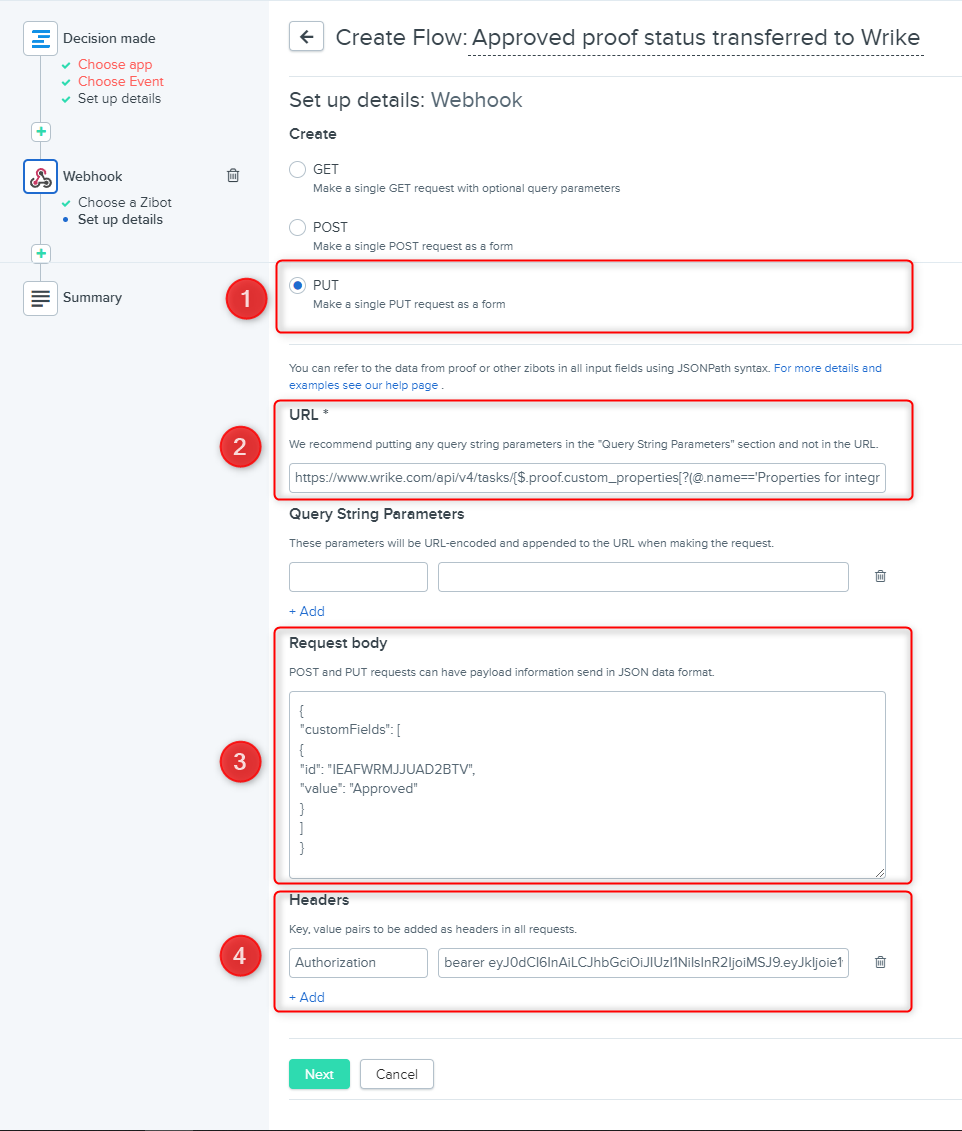Click the Decision made step icon
Screen dimensions: 962x1131
click(40, 39)
